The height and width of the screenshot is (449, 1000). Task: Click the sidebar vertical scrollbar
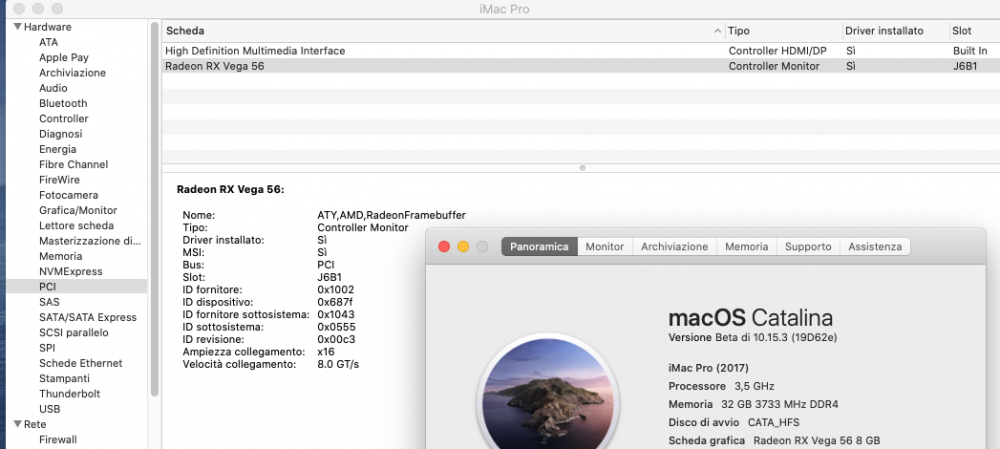[154, 210]
